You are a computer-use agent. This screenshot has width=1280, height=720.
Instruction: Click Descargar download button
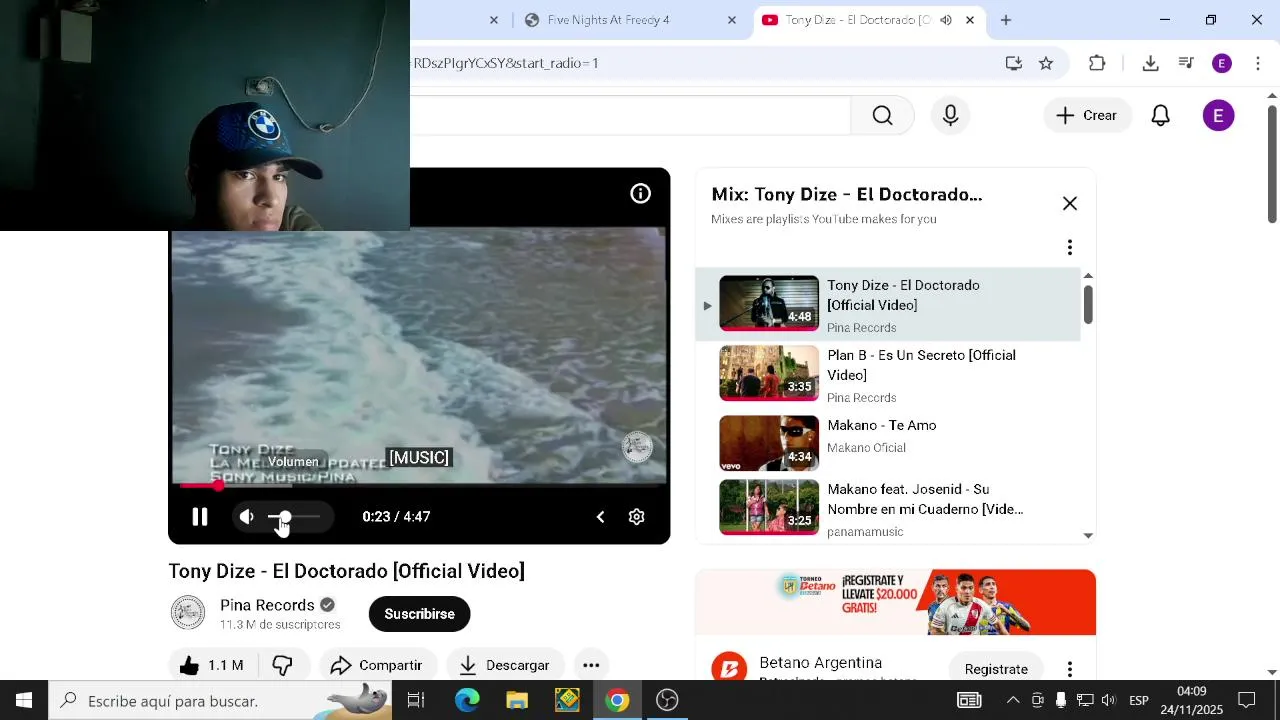[x=504, y=665]
